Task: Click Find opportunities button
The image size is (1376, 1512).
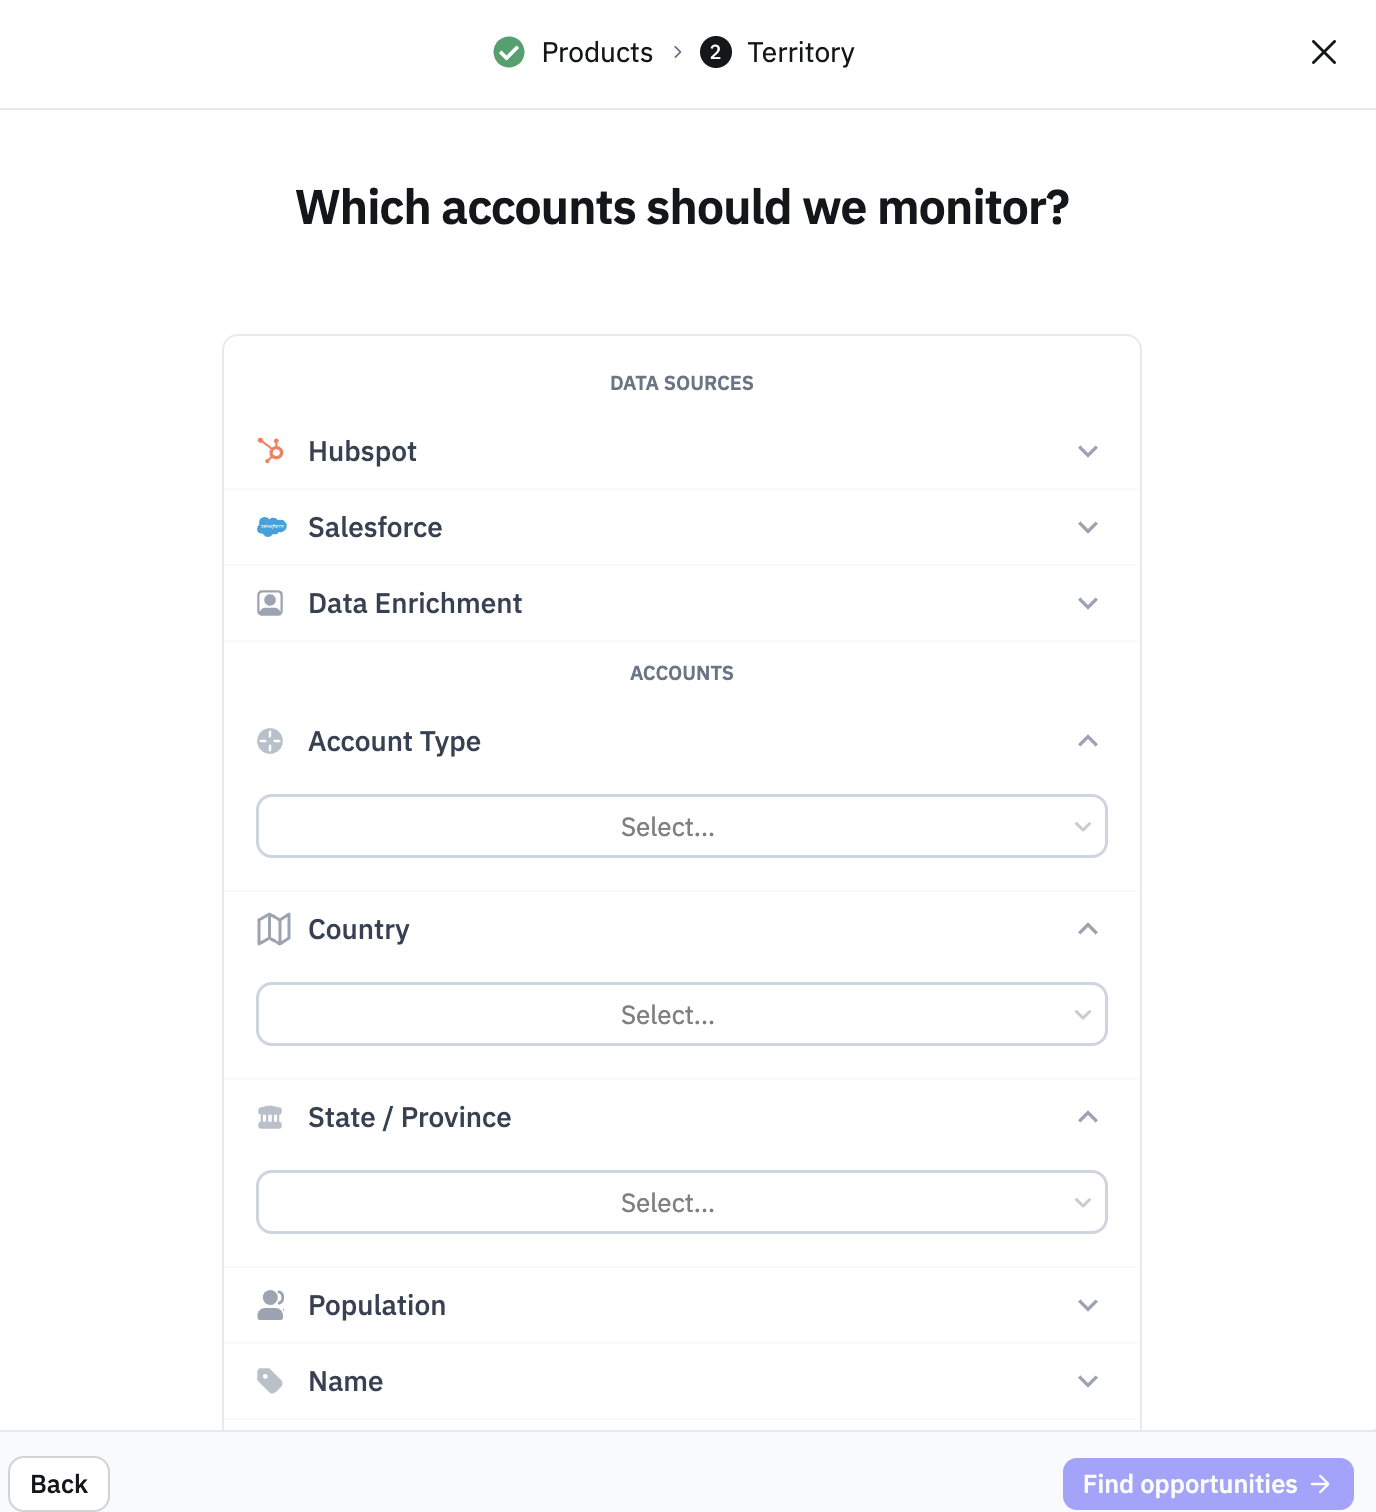Action: pos(1208,1484)
